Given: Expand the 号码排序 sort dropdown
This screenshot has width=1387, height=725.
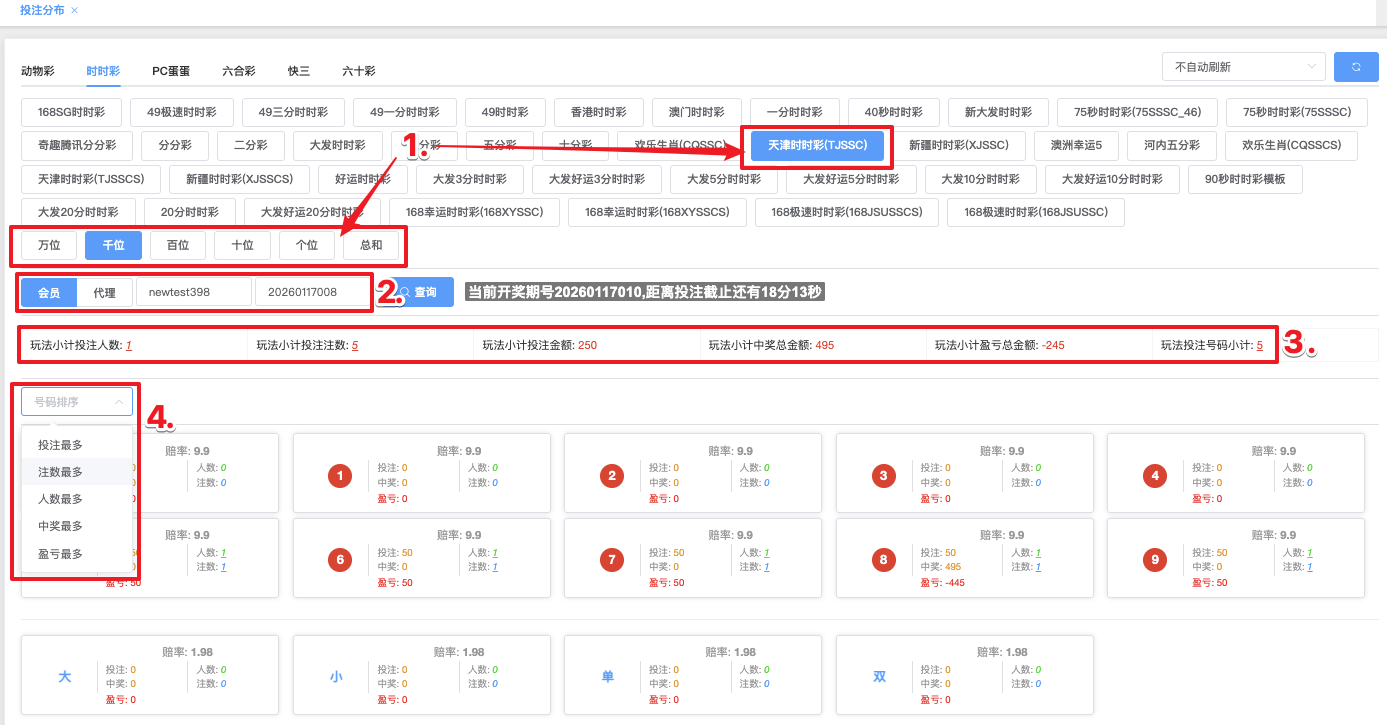Looking at the screenshot, I should 77,402.
